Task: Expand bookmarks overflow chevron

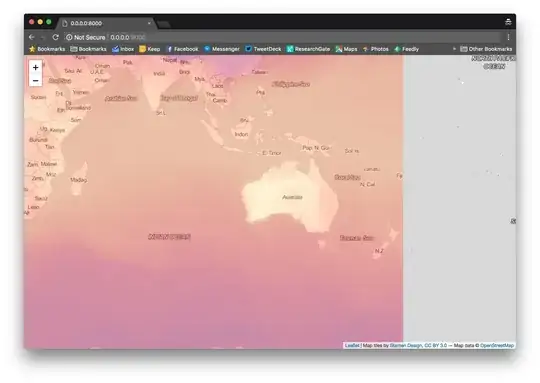Action: (x=454, y=49)
